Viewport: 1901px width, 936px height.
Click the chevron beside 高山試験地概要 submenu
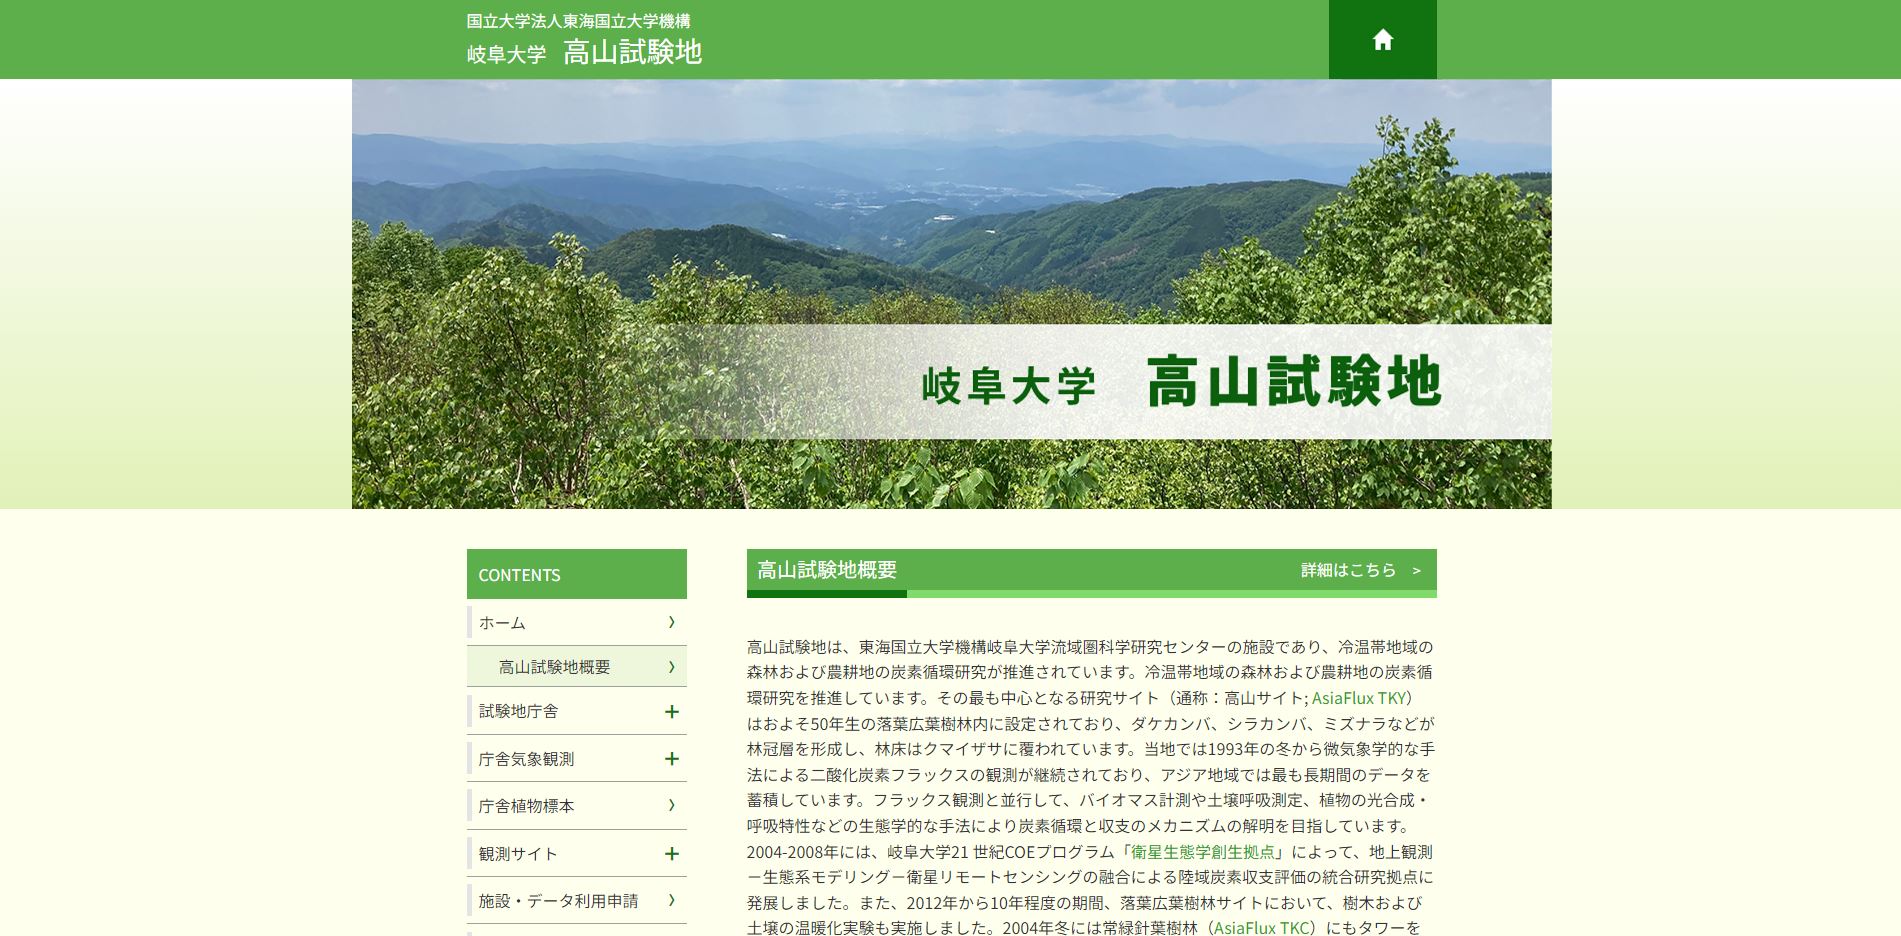tap(671, 667)
